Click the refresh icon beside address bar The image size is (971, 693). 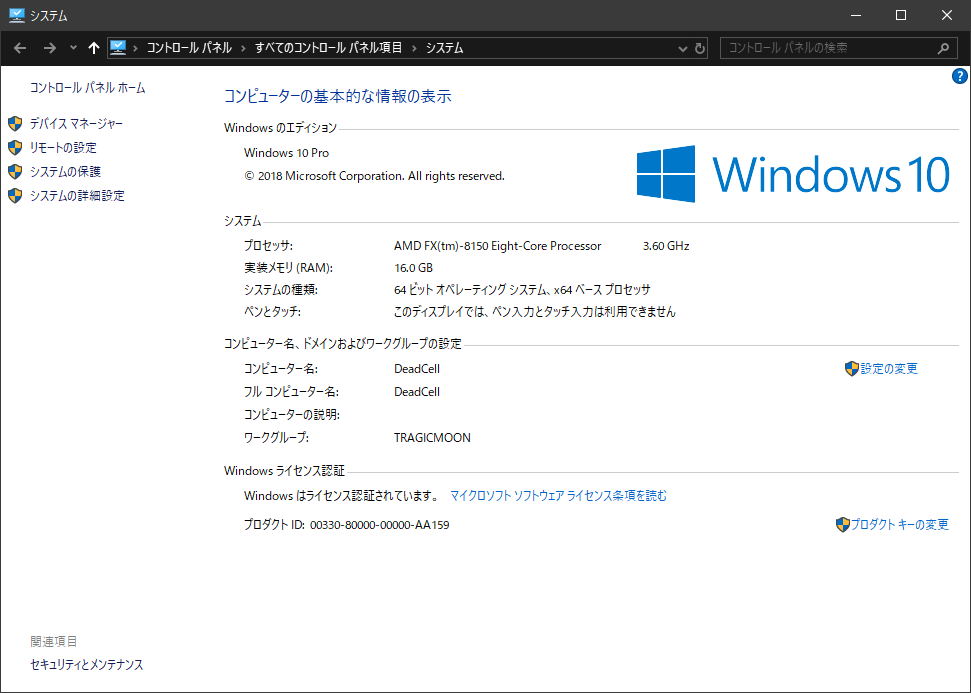tap(700, 48)
